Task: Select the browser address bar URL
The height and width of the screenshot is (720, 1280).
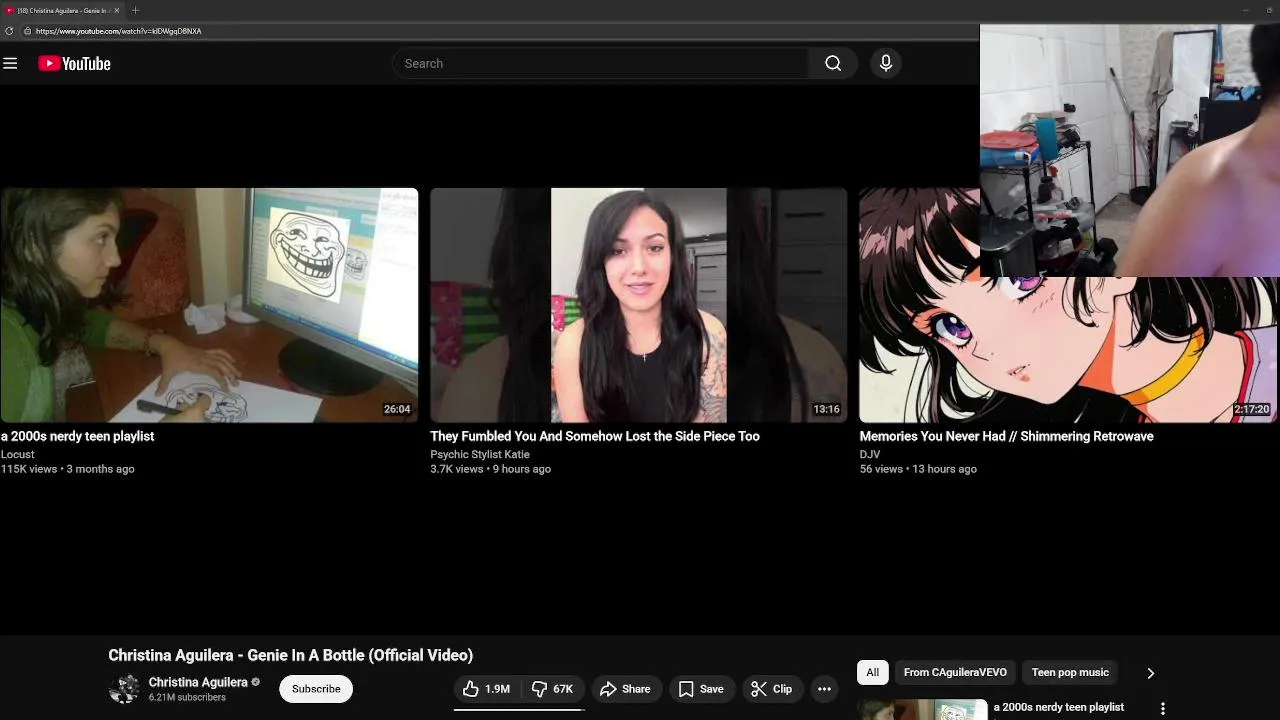Action: pos(118,31)
